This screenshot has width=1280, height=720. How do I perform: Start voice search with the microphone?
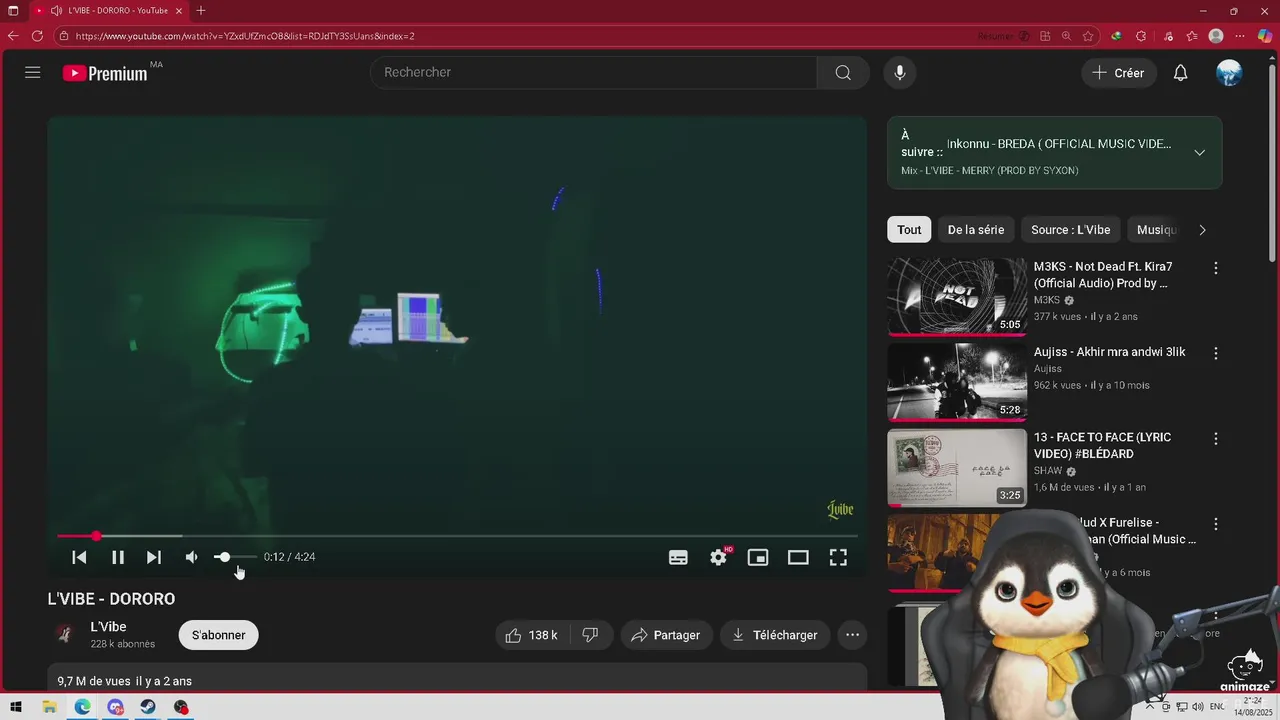900,72
